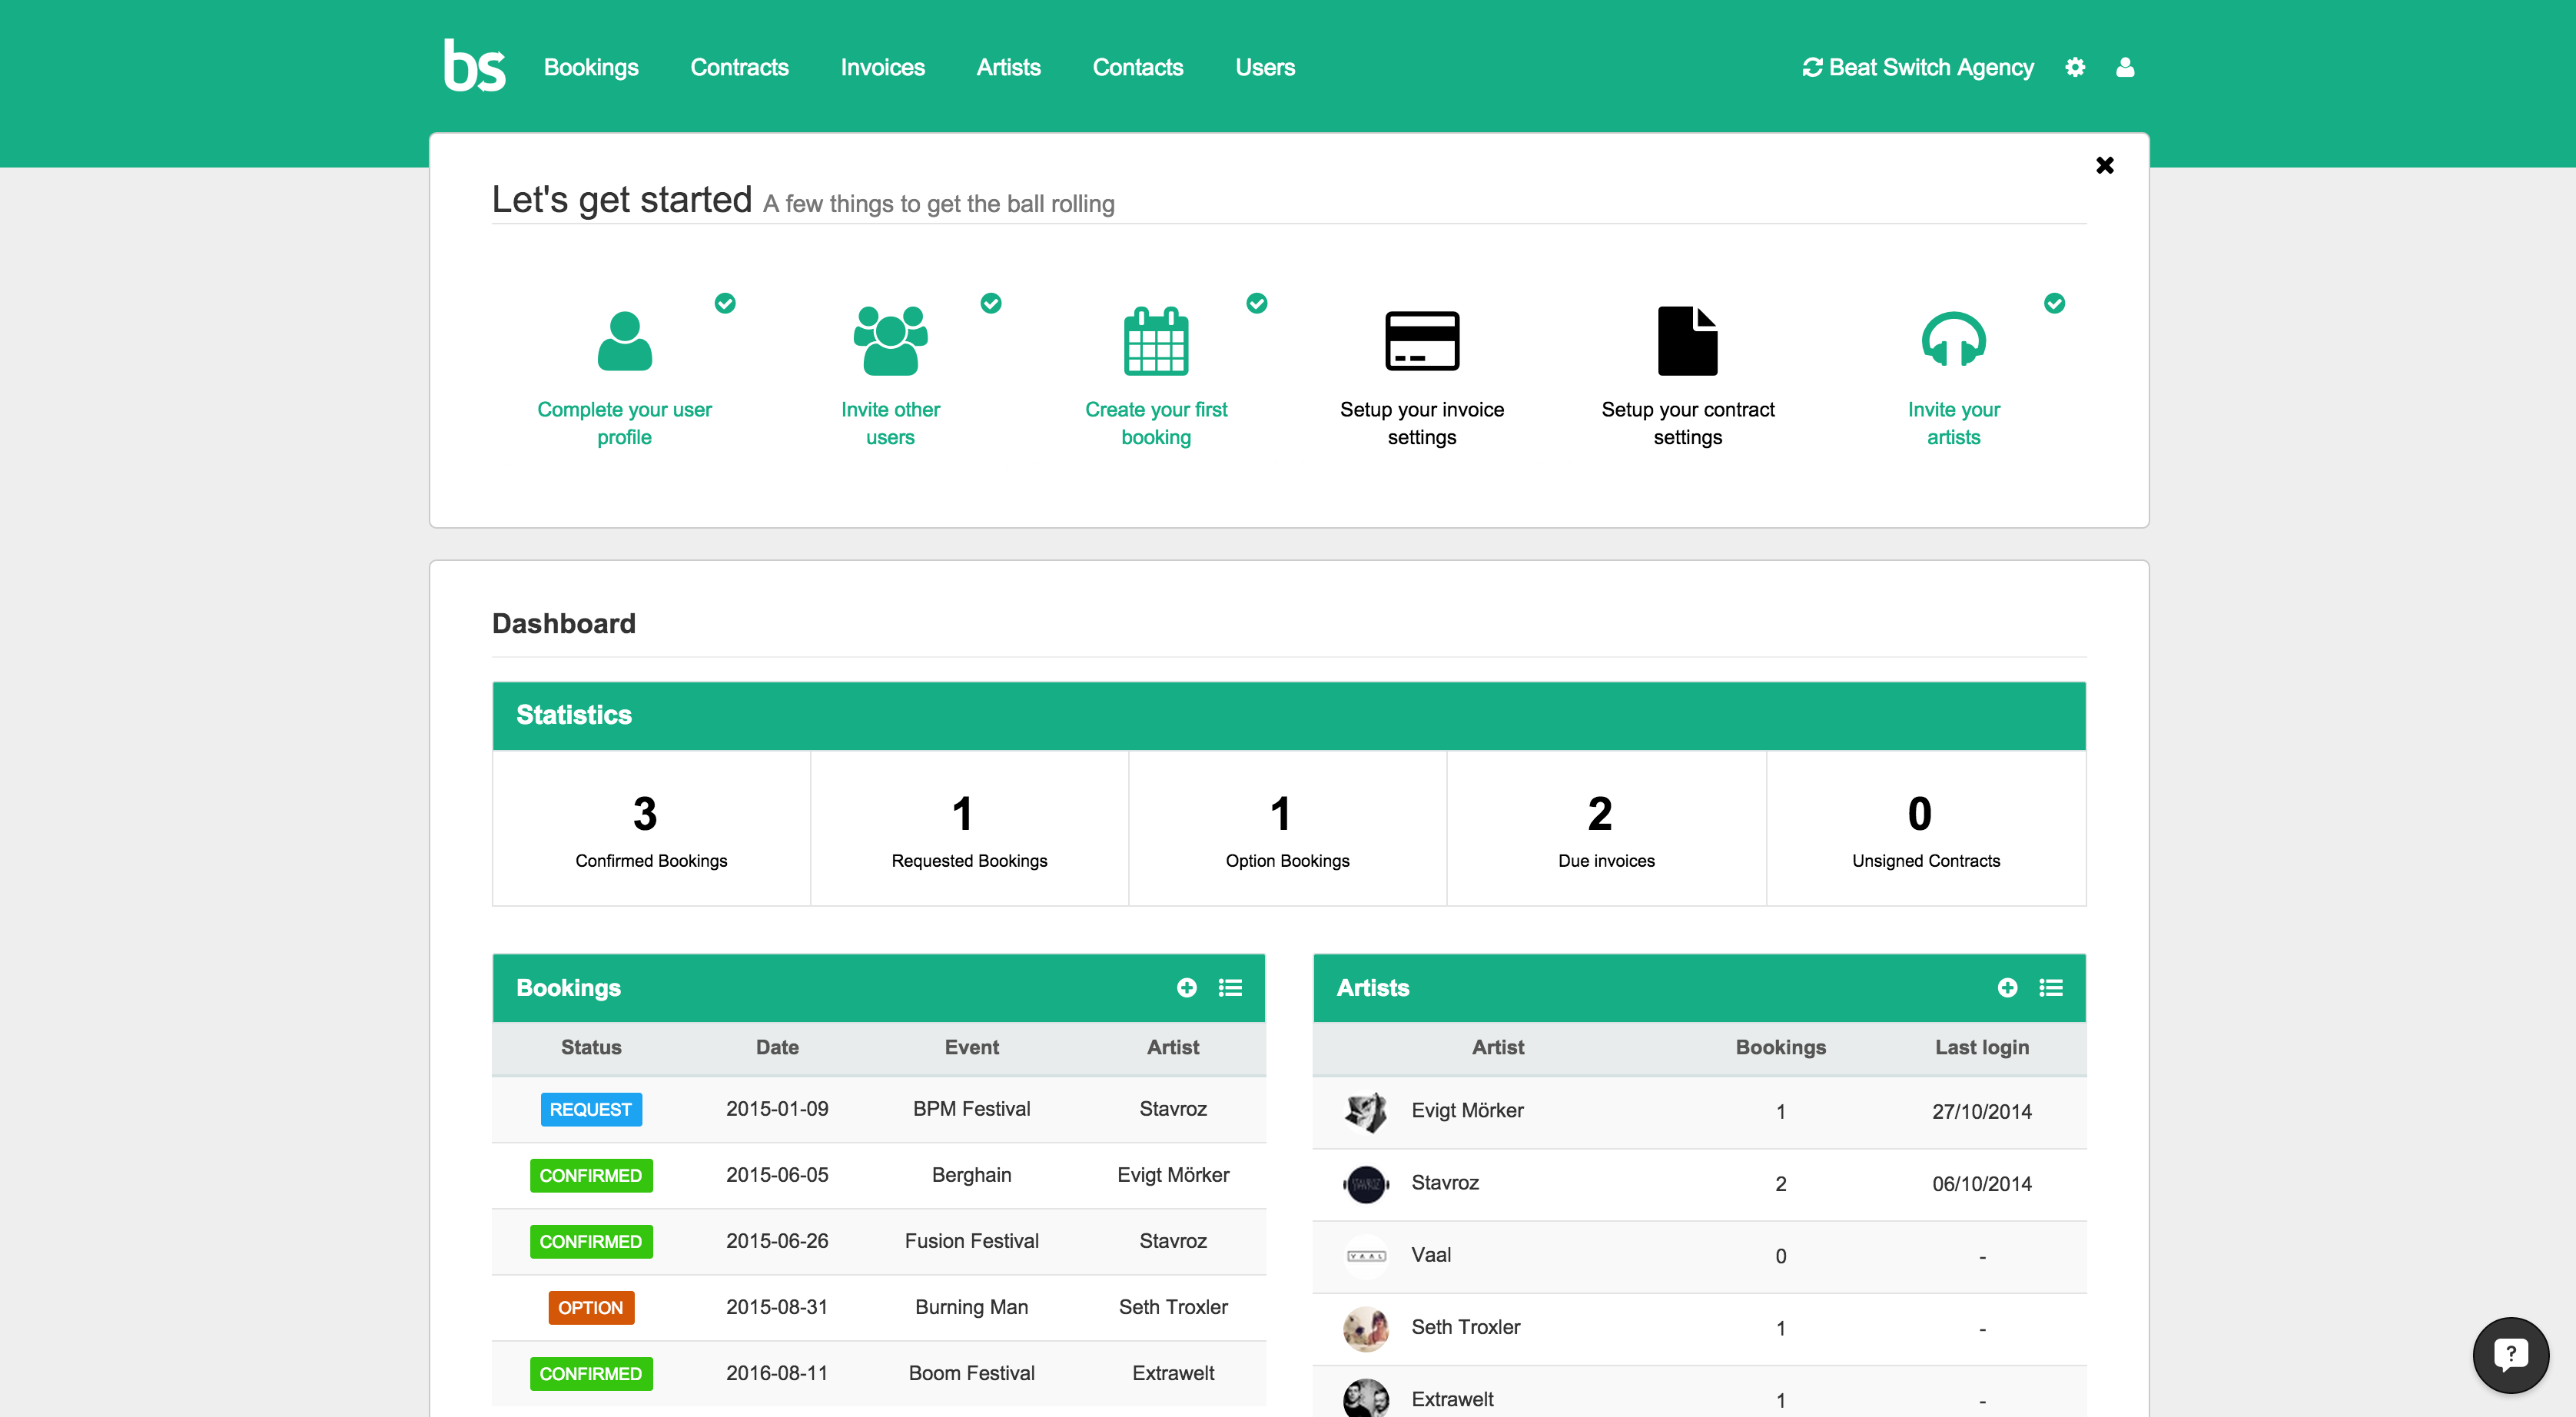Open the settings gear icon
This screenshot has height=1417, width=2576.
tap(2075, 67)
